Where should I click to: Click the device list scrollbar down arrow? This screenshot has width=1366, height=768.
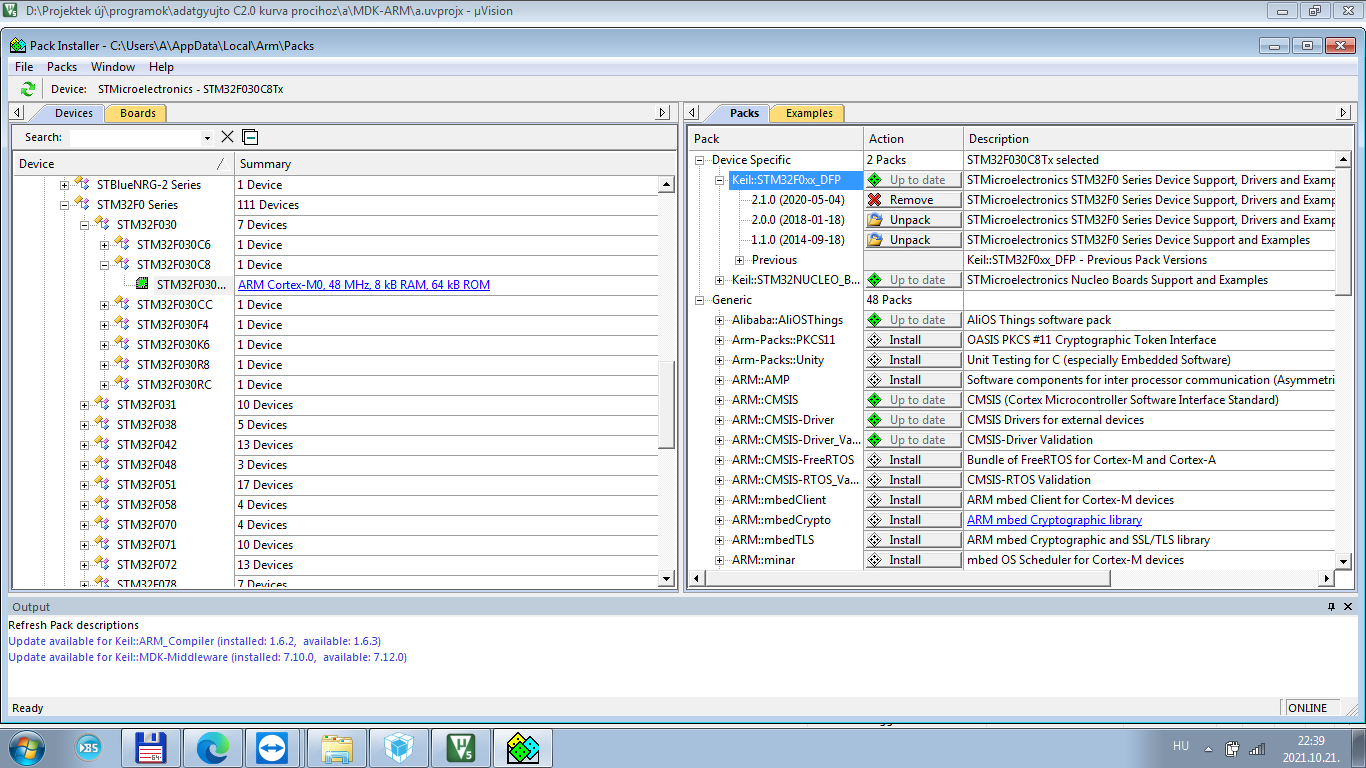point(666,578)
